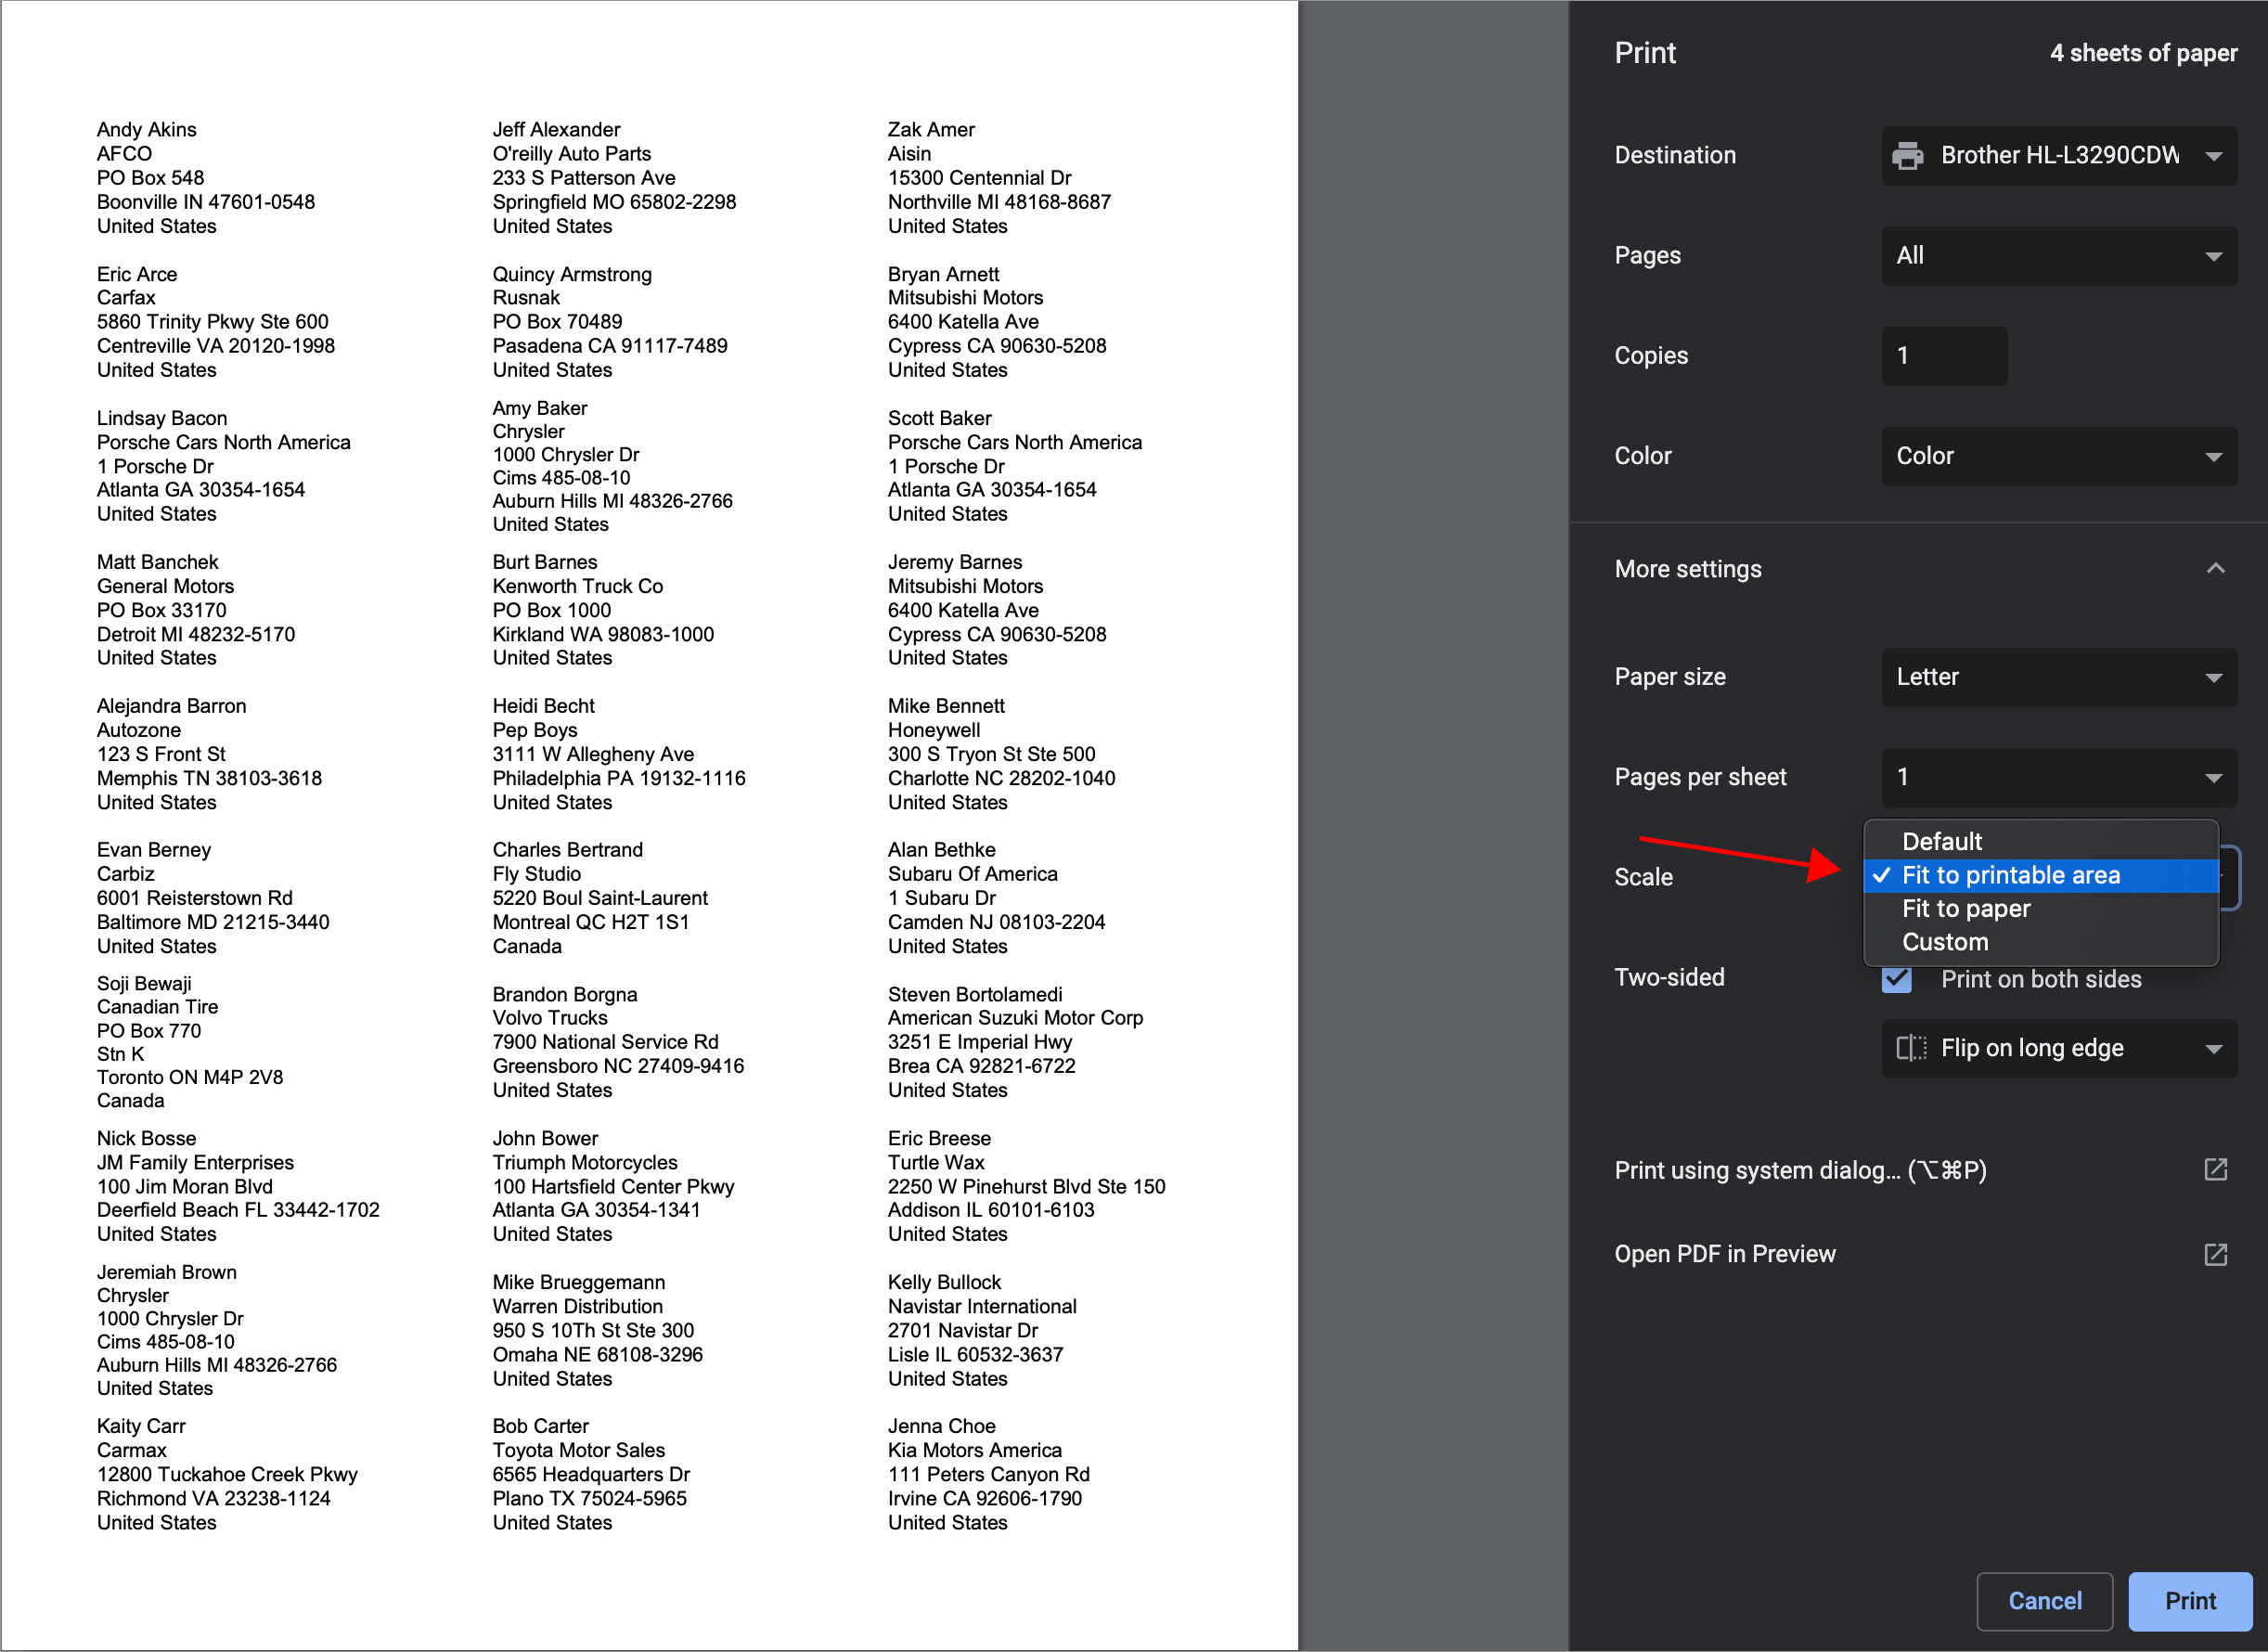
Task: Click the name 'Scott Baker' in preview
Action: 940,418
